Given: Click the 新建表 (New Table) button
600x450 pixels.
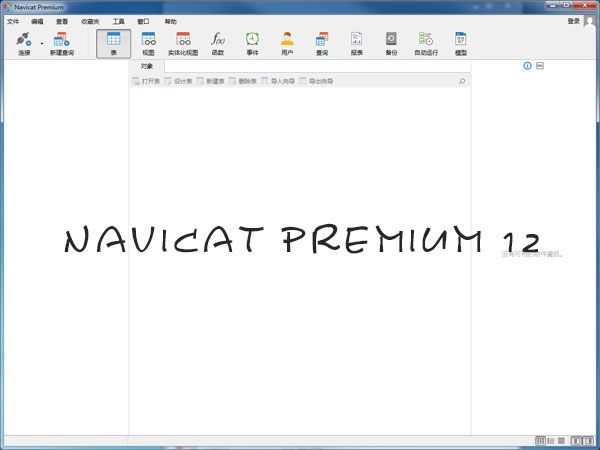Looking at the screenshot, I should [x=210, y=81].
